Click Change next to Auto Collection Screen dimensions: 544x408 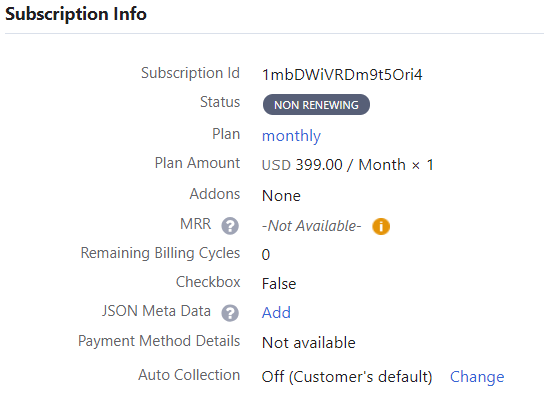(477, 377)
